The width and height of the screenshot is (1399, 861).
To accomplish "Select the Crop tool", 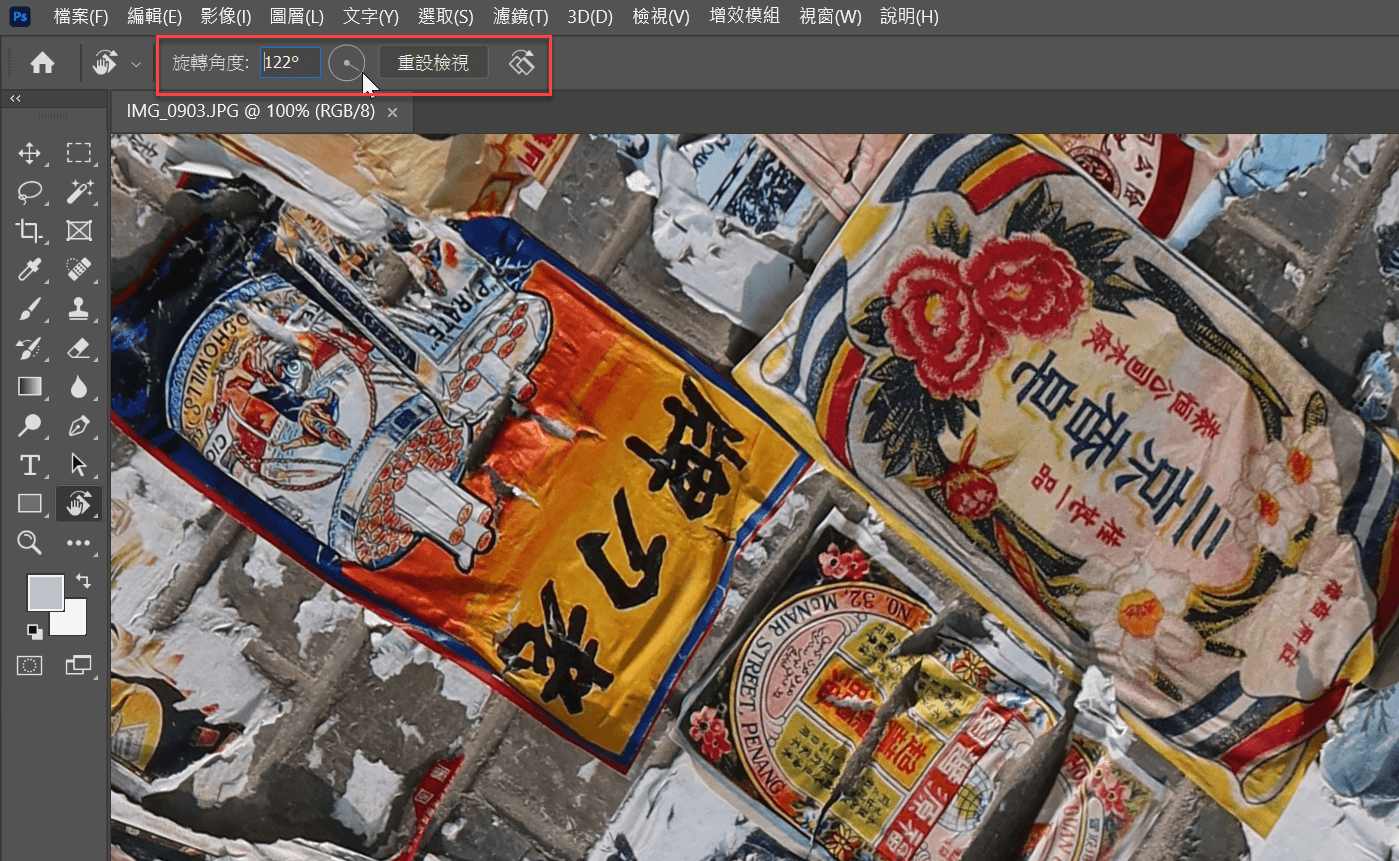I will click(29, 231).
